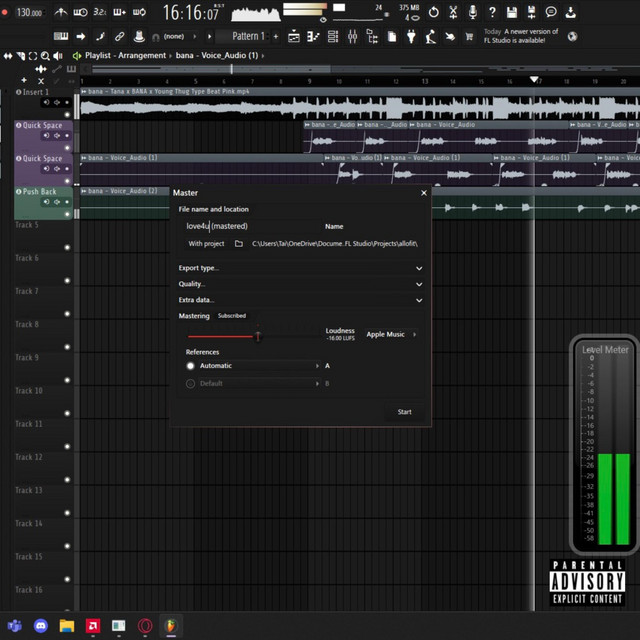Click the With project location button

pyautogui.click(x=206, y=244)
